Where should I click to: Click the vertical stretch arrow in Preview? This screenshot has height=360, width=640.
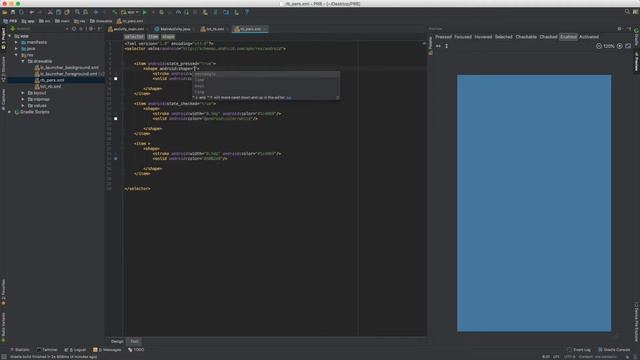(447, 46)
